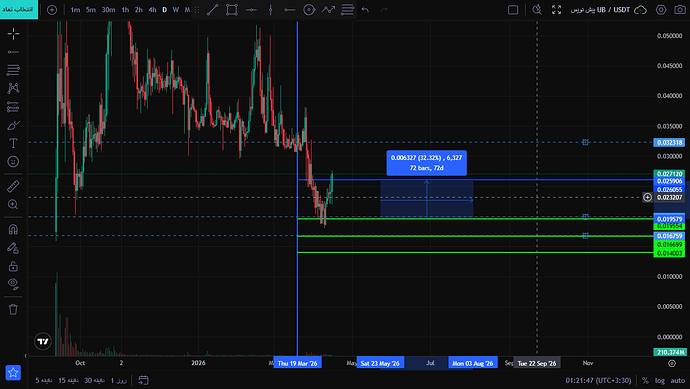Activate the zoom in tool
The height and width of the screenshot is (389, 690).
coord(13,205)
